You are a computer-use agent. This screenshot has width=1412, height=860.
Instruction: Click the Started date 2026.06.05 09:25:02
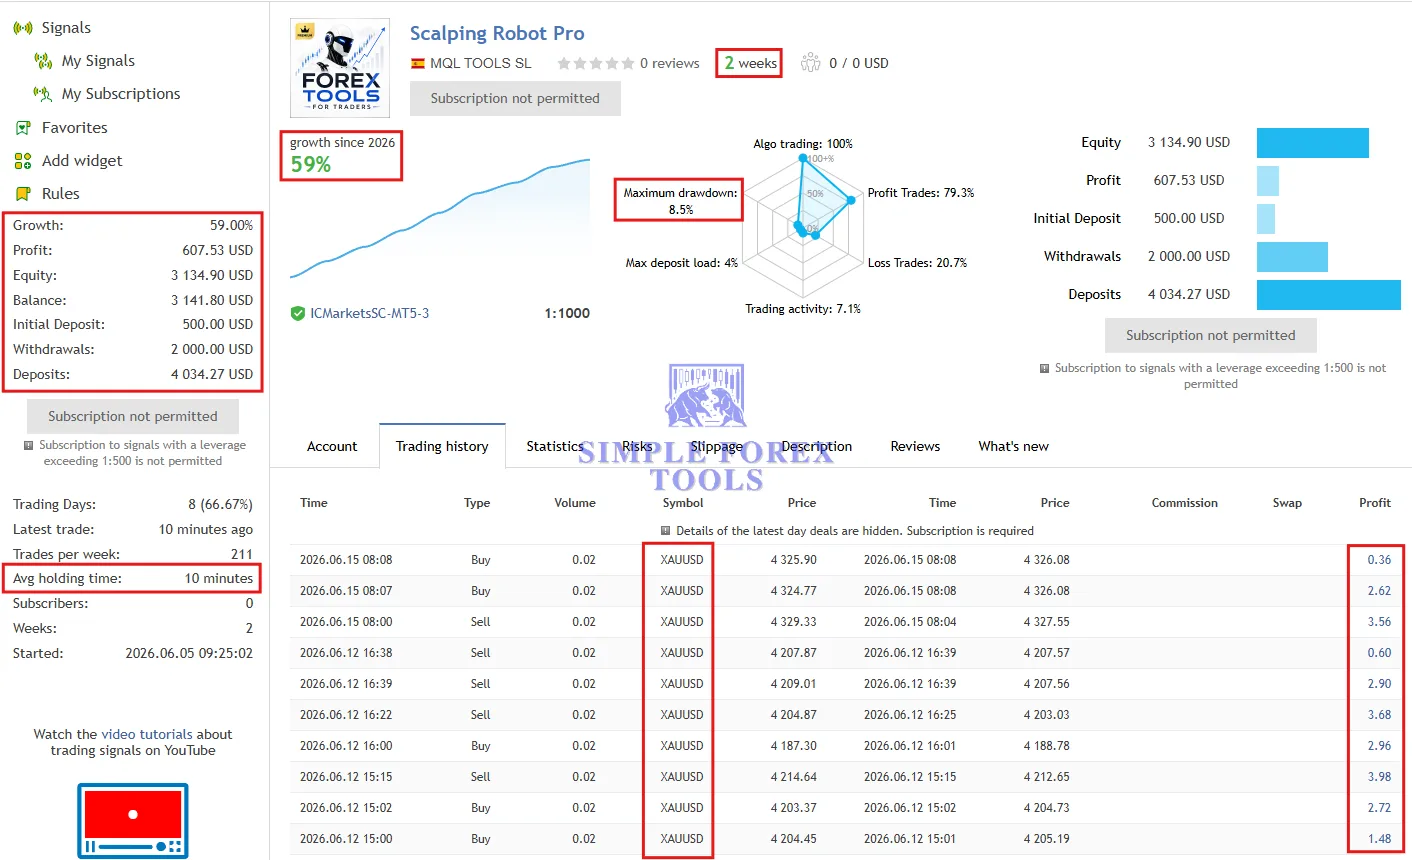[x=189, y=653]
